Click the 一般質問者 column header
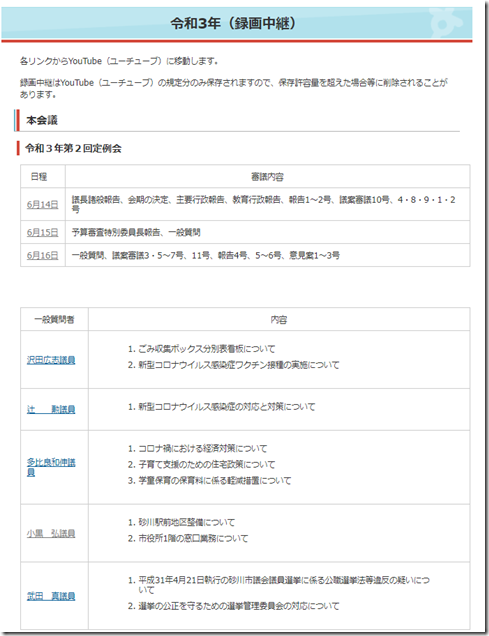Image resolution: width=489 pixels, height=636 pixels. (x=54, y=320)
